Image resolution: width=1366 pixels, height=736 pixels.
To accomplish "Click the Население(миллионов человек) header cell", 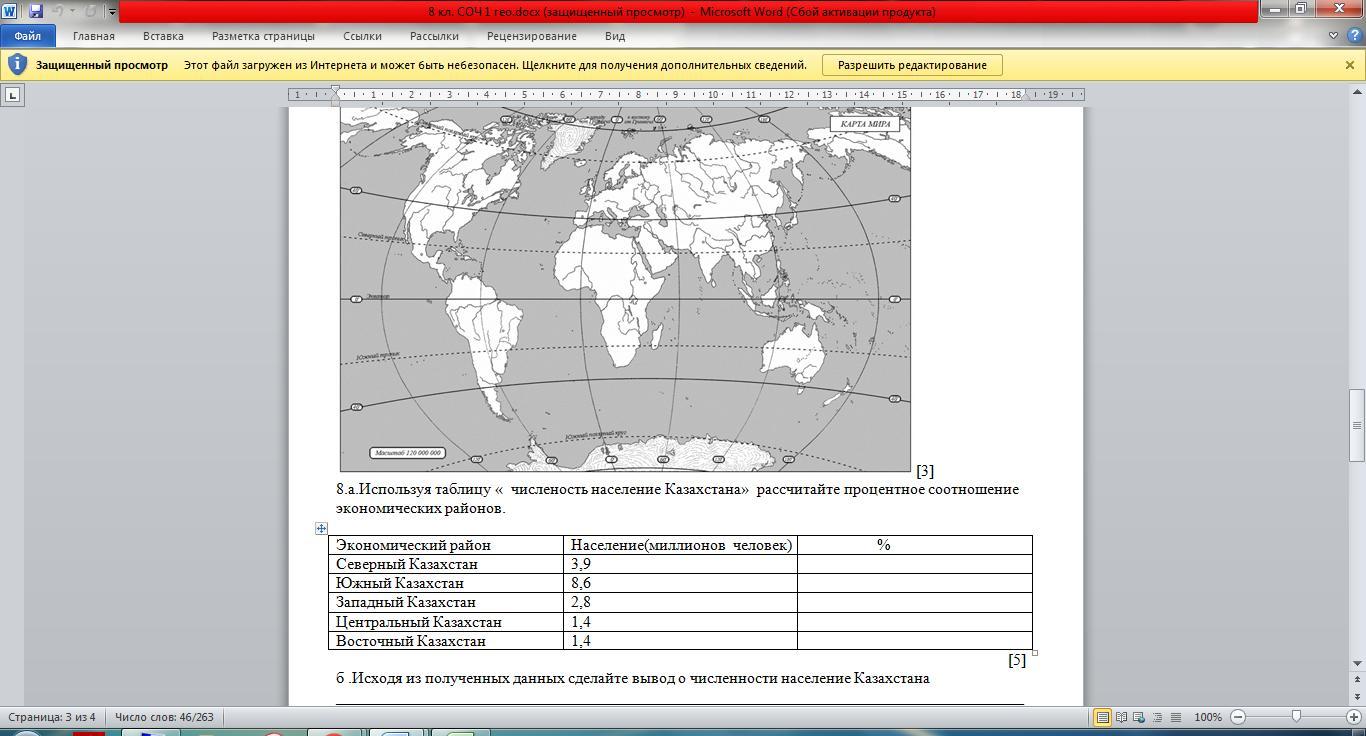I will coord(680,545).
